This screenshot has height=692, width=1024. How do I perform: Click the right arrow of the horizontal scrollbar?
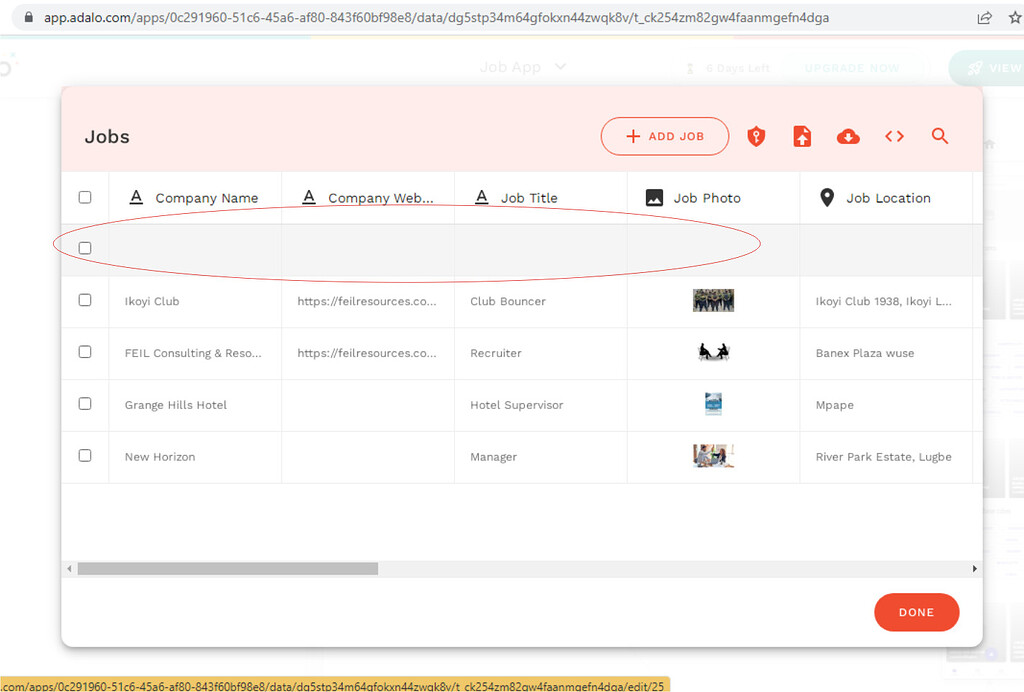click(x=975, y=568)
